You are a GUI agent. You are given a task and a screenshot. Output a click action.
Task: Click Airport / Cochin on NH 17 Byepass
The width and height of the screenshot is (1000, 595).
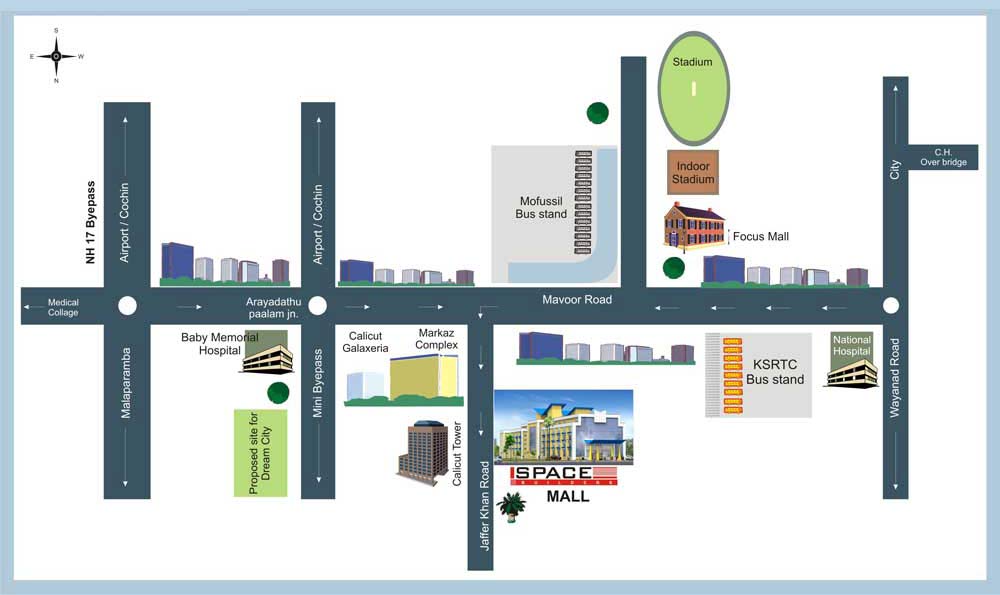(x=124, y=223)
